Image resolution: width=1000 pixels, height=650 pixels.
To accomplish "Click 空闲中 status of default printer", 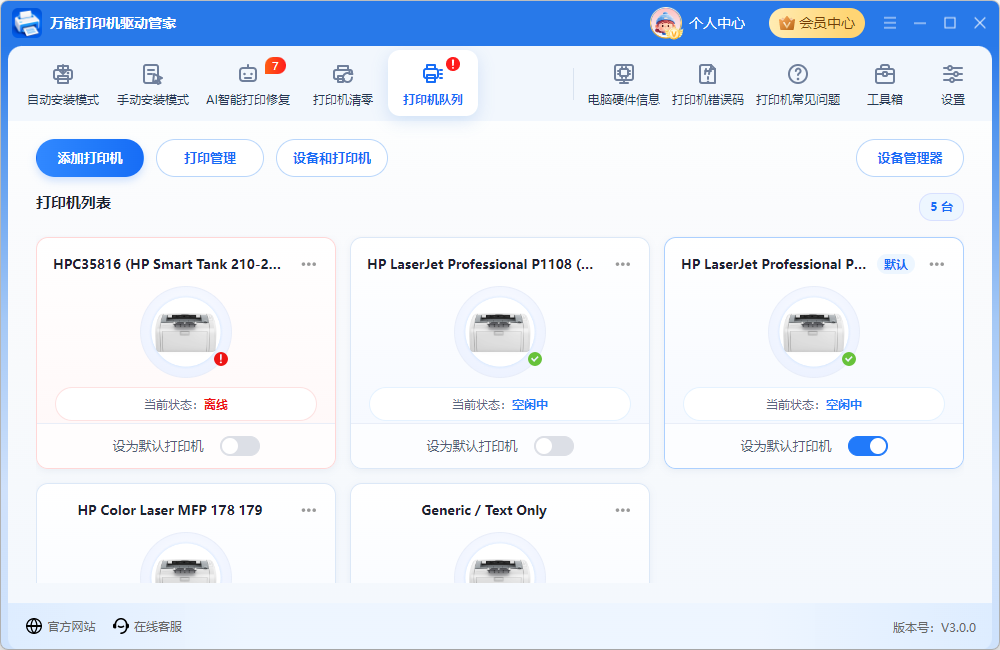I will pos(844,404).
